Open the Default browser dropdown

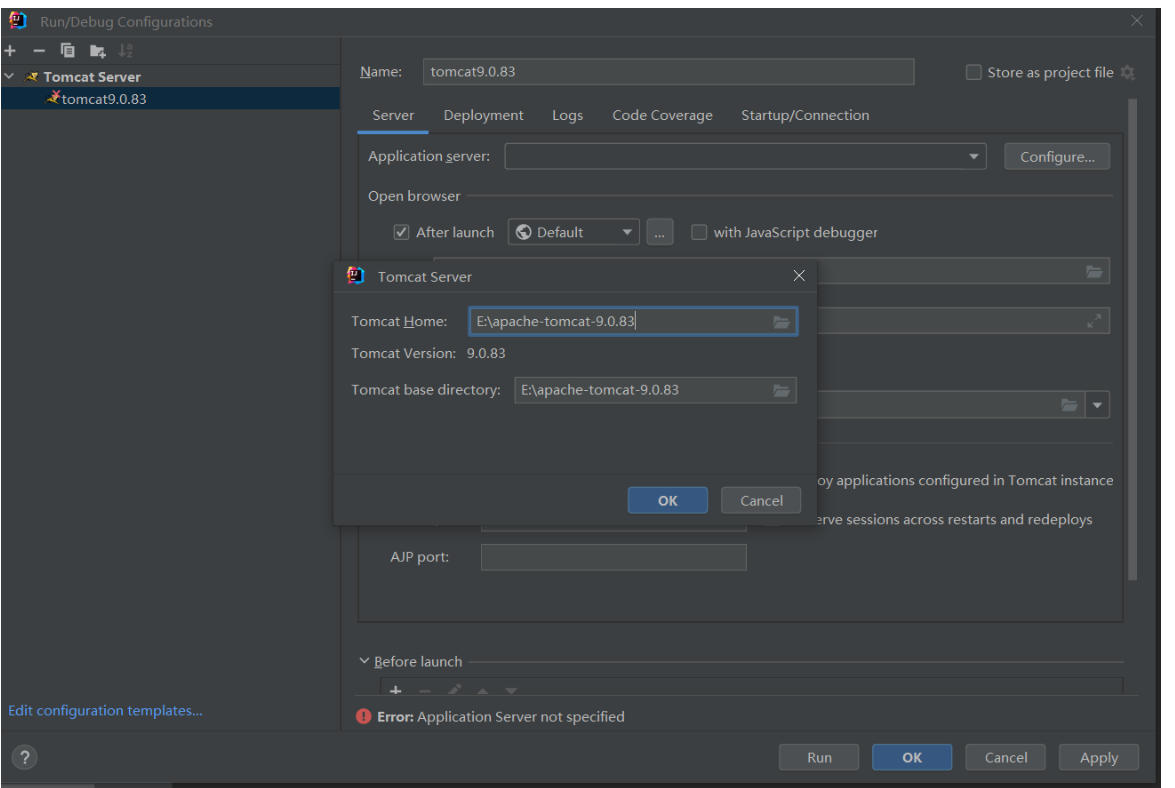point(626,232)
